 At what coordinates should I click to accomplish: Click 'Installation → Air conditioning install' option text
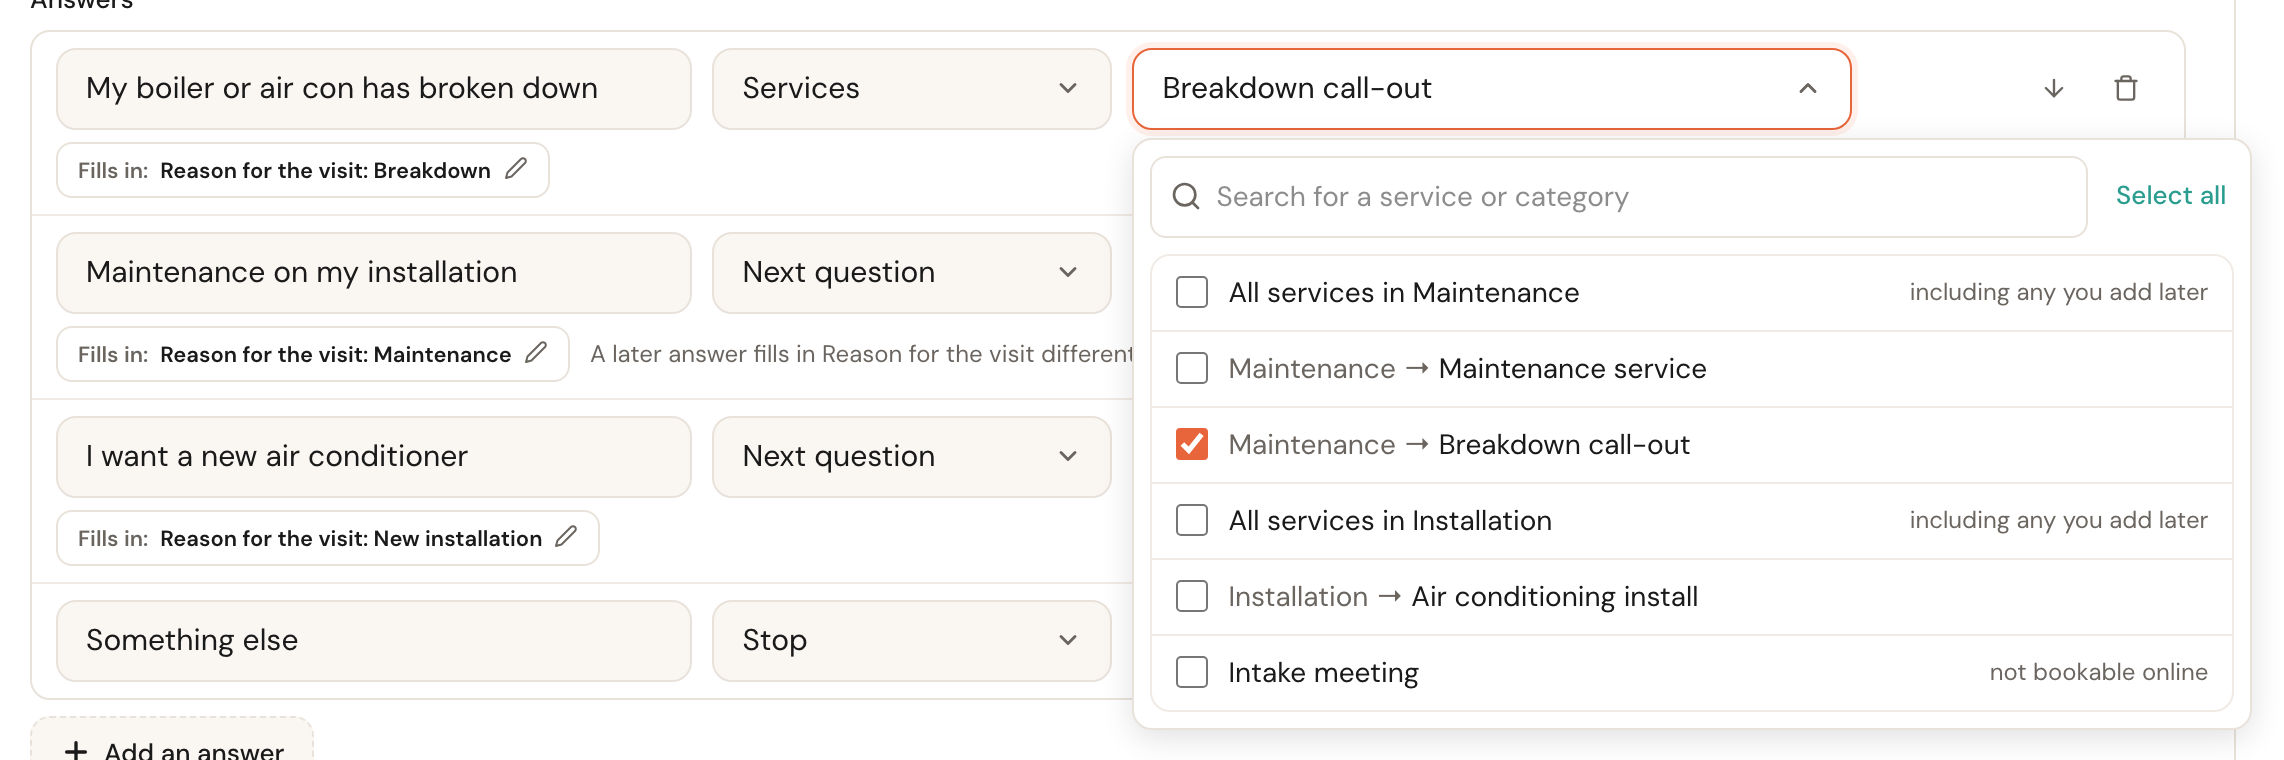(1463, 597)
